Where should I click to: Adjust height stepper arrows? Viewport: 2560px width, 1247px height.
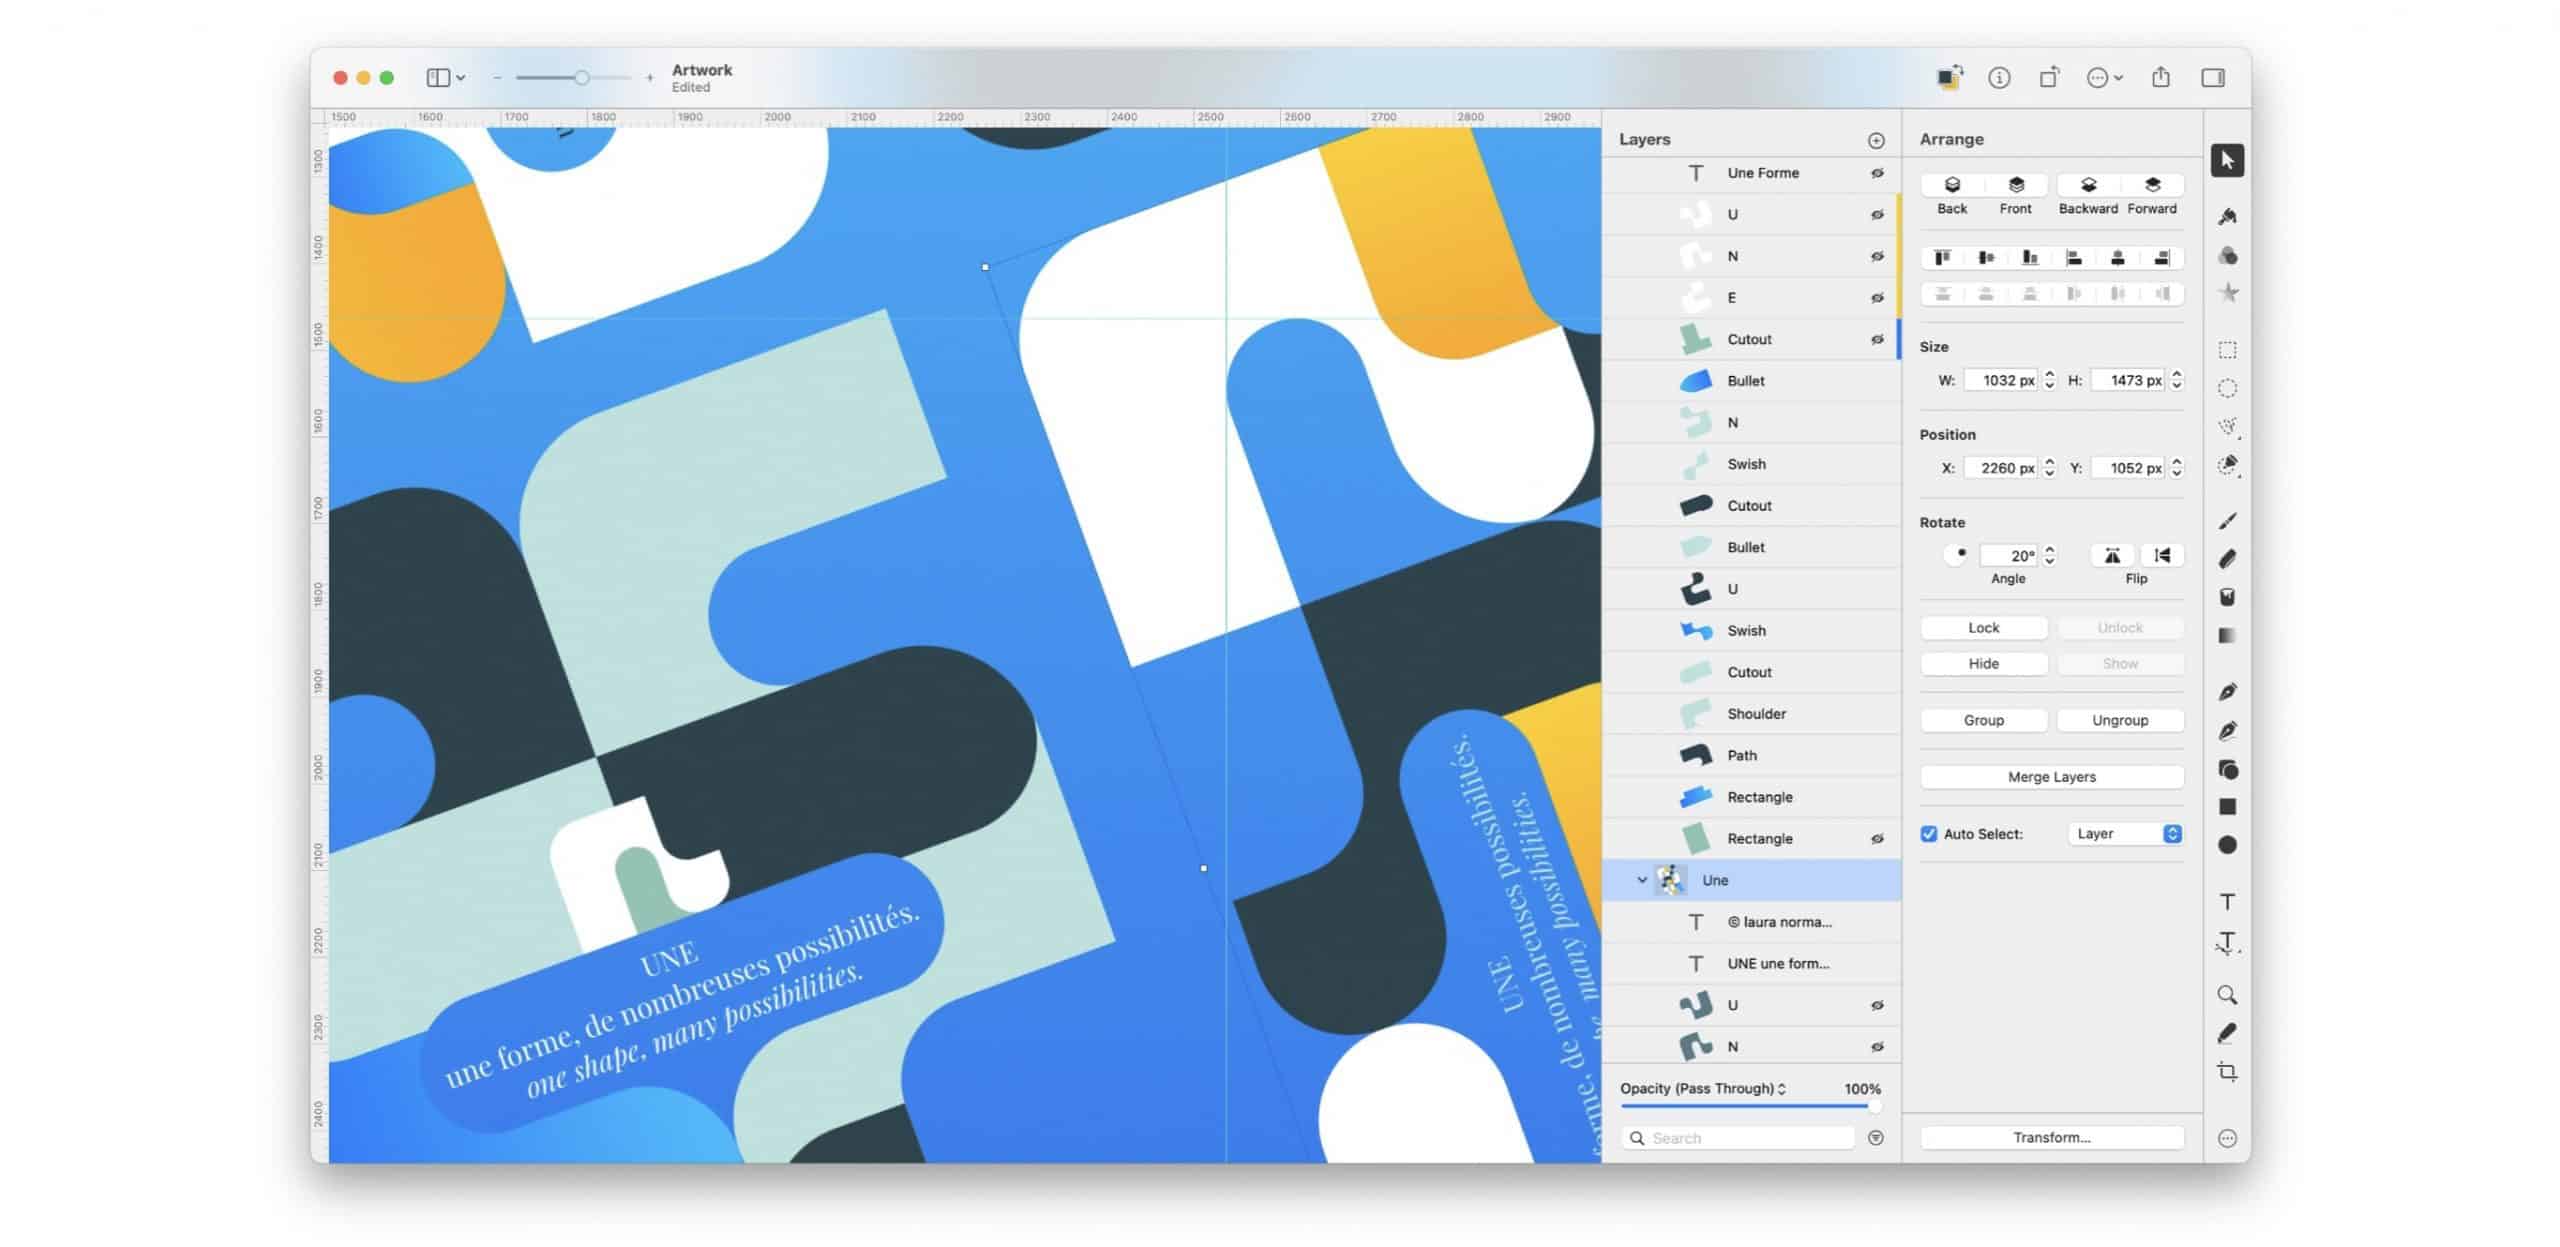click(2177, 380)
